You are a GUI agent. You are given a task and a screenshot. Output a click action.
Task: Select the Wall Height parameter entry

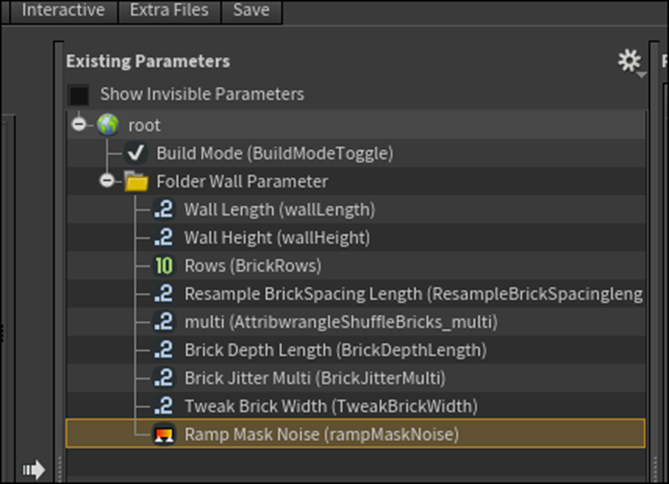[276, 238]
